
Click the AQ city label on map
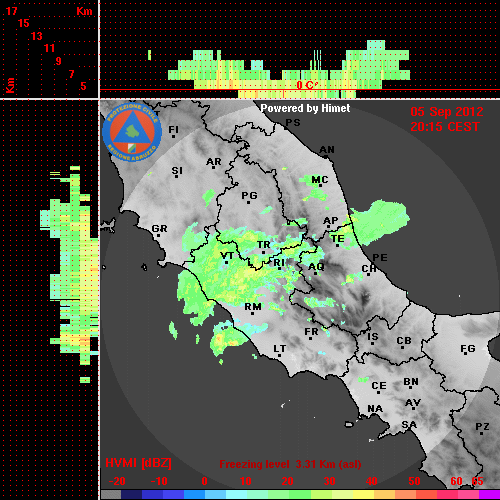pyautogui.click(x=316, y=267)
